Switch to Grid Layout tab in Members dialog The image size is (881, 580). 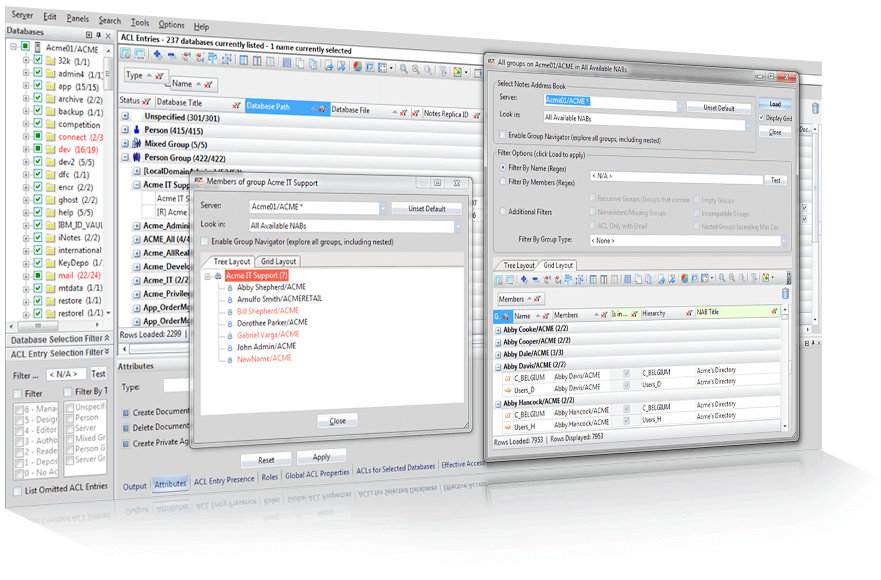(278, 261)
